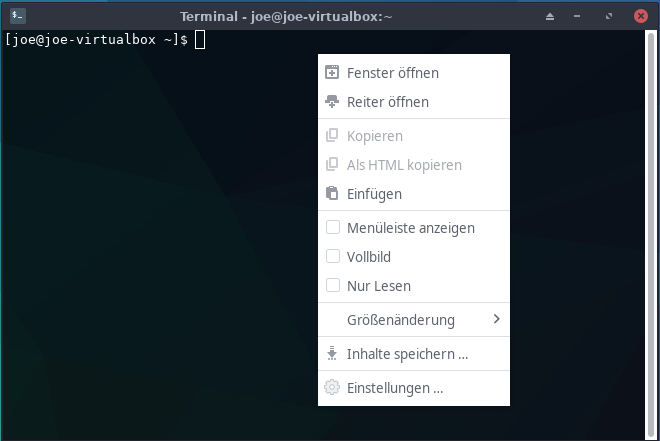Click the download icon beside Inhalte speichern

point(333,353)
